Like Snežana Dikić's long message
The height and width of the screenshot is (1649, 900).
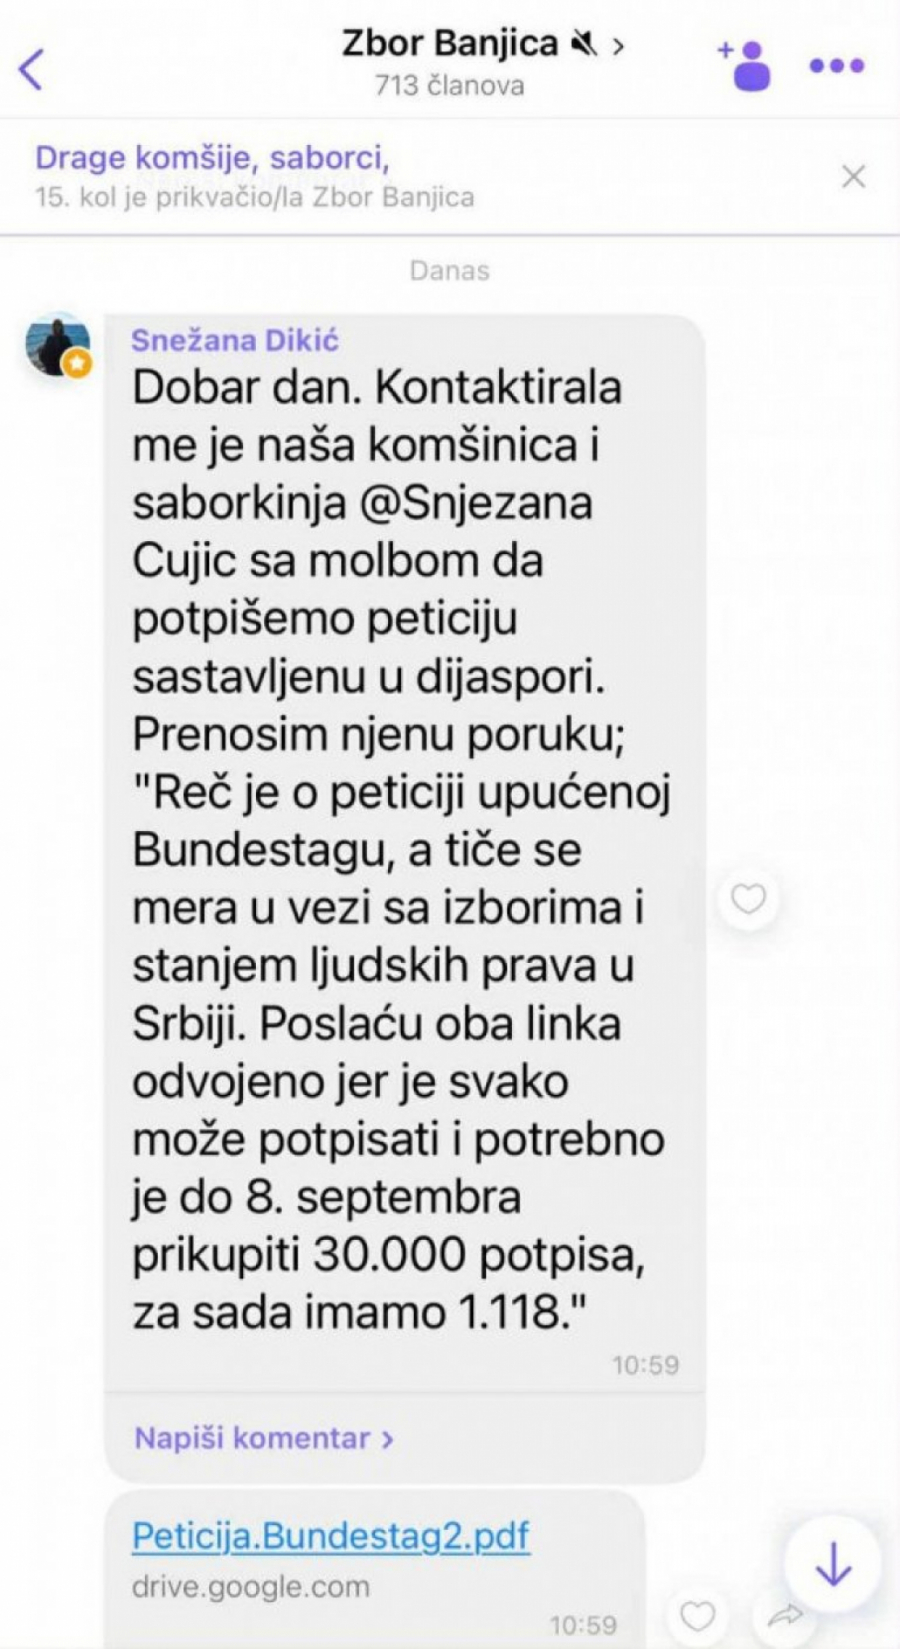point(748,899)
